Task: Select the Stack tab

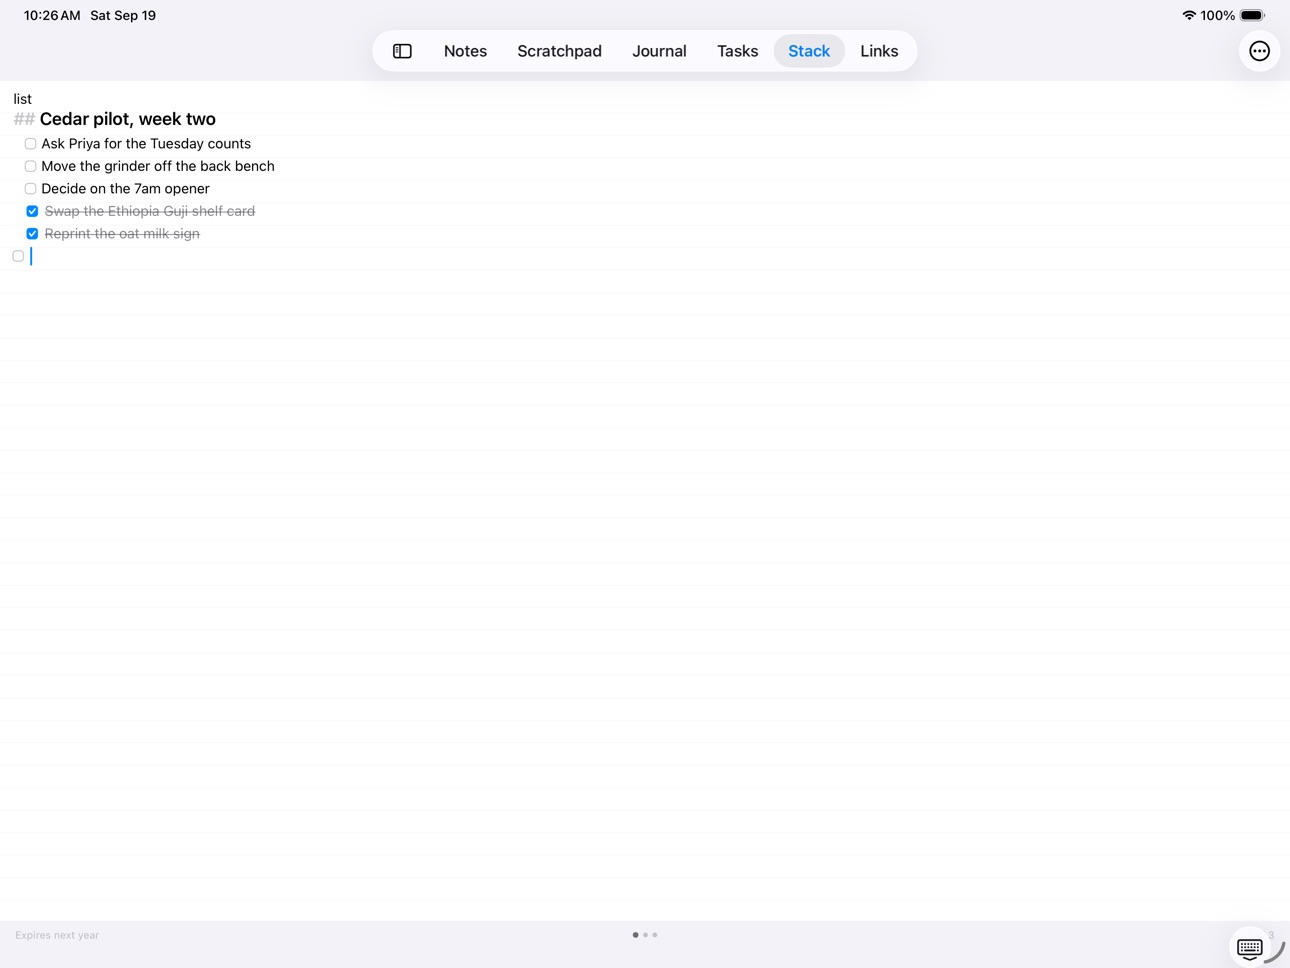Action: coord(809,51)
